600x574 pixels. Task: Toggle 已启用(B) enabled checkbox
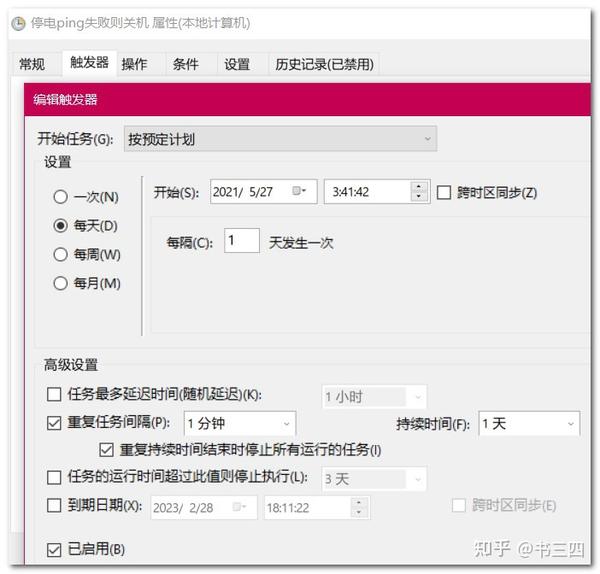[54, 550]
